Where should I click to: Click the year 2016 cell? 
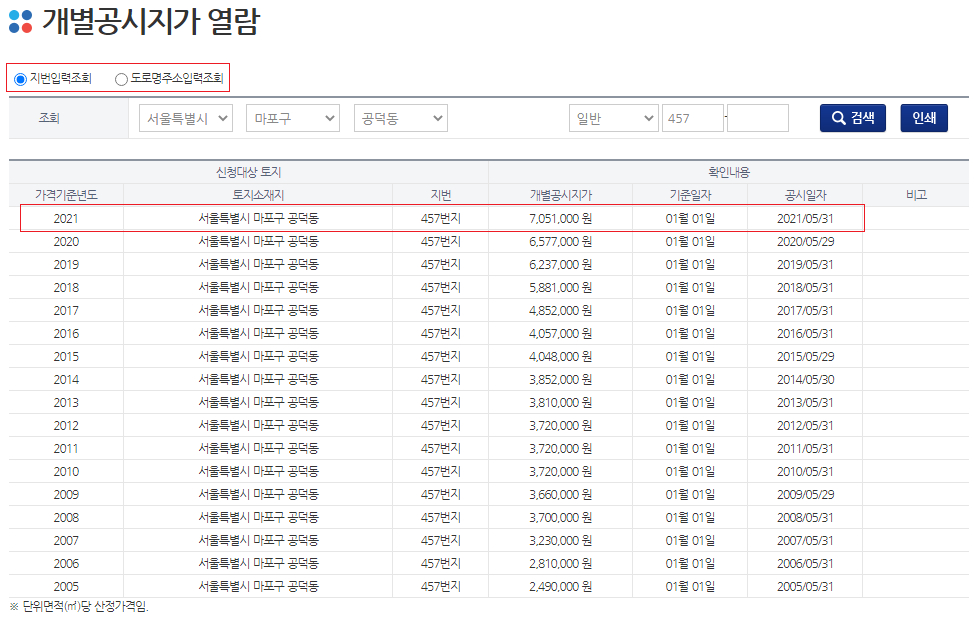pyautogui.click(x=66, y=333)
